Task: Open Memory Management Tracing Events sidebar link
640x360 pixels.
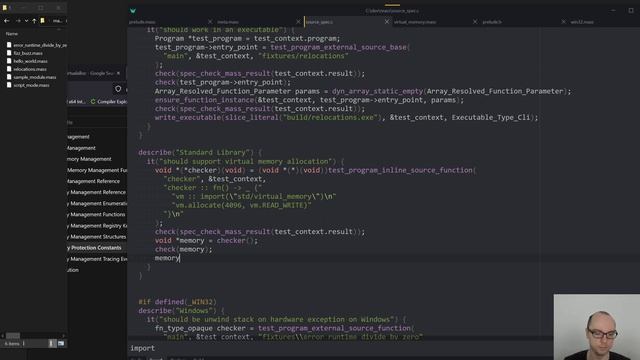Action: pos(97,259)
